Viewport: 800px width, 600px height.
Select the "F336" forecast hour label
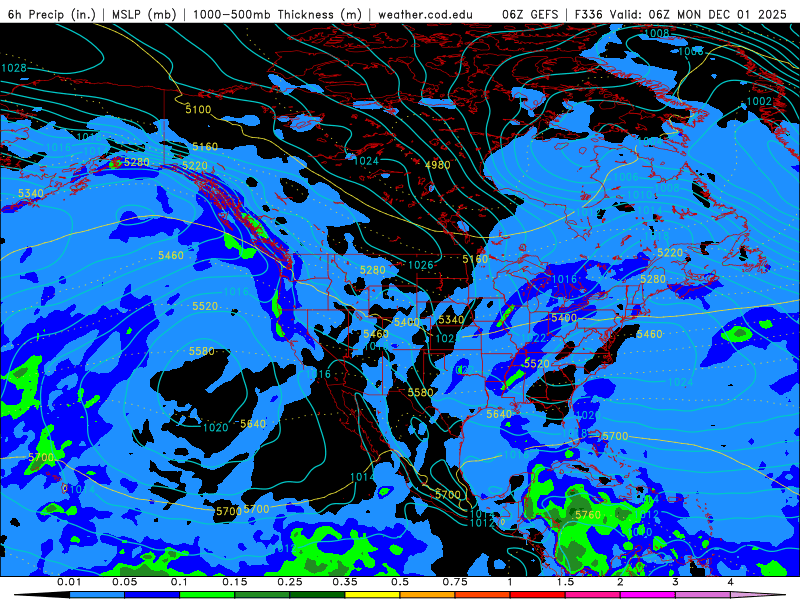[589, 14]
